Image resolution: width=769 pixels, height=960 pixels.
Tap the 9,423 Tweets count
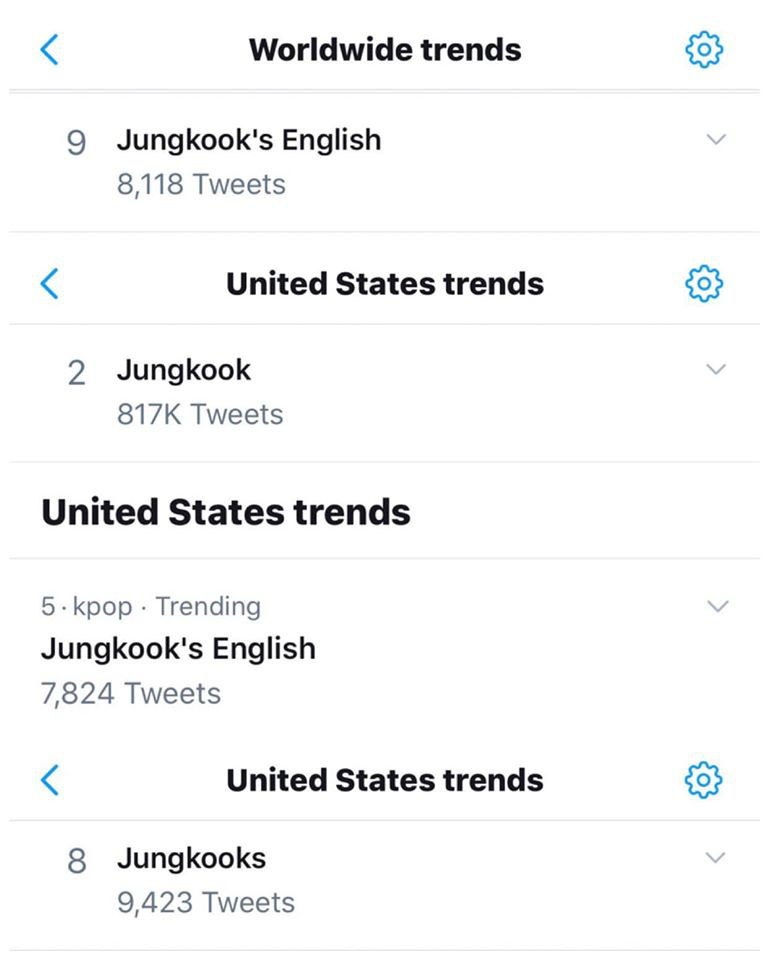point(206,902)
